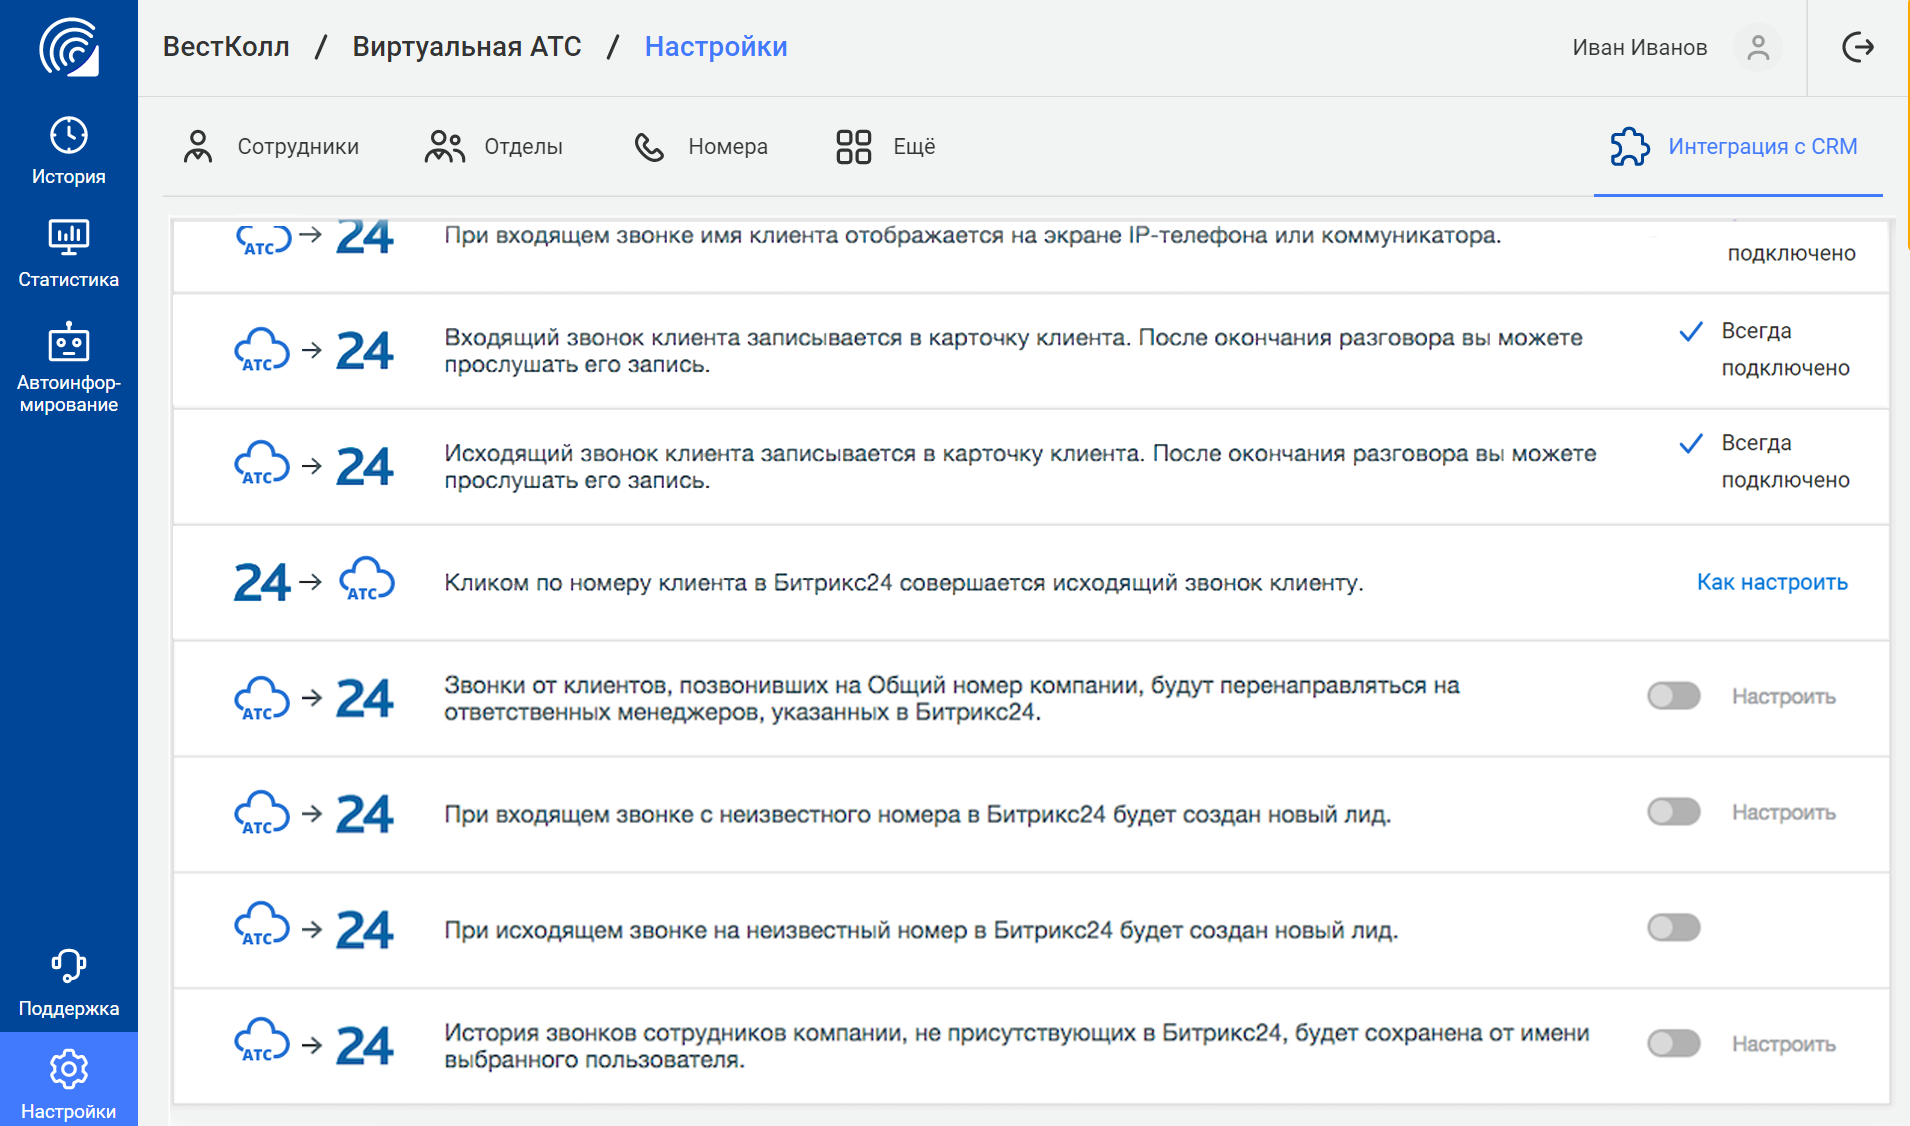Screen dimensions: 1910x1126
Task: Click ATC cloud icon in Общий номер row
Action: (262, 698)
